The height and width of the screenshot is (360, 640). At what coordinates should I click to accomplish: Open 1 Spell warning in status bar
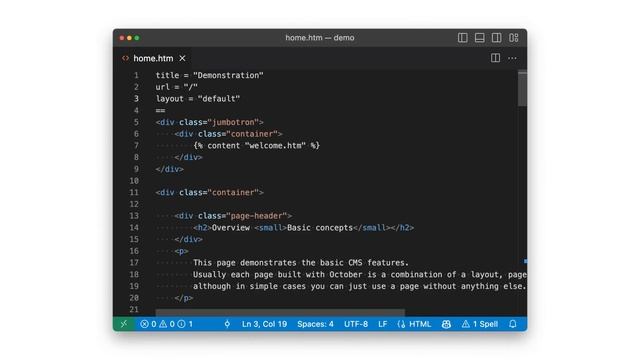click(480, 324)
